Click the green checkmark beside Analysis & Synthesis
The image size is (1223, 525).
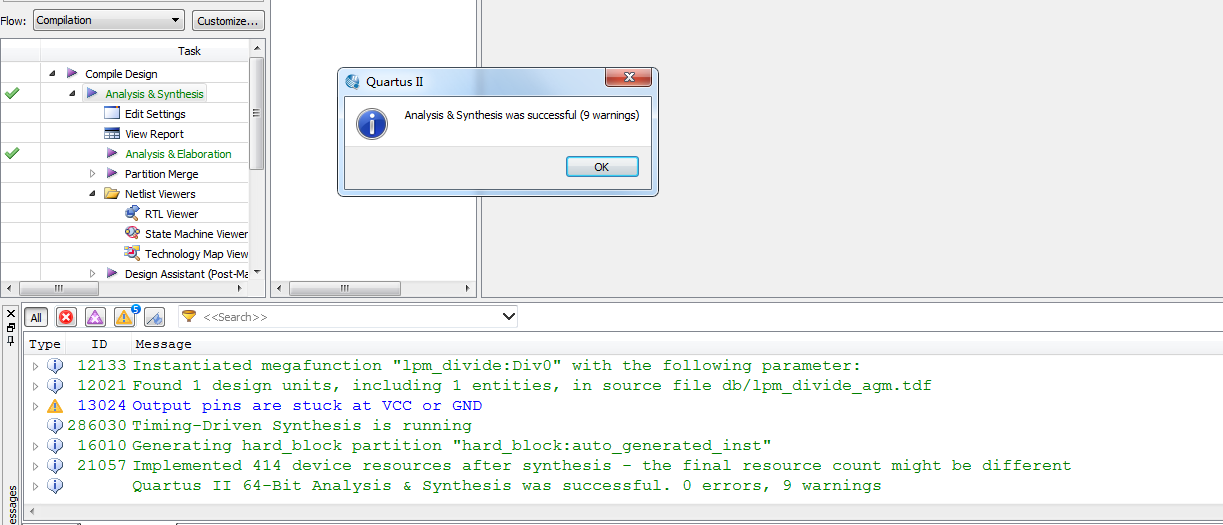click(x=12, y=94)
